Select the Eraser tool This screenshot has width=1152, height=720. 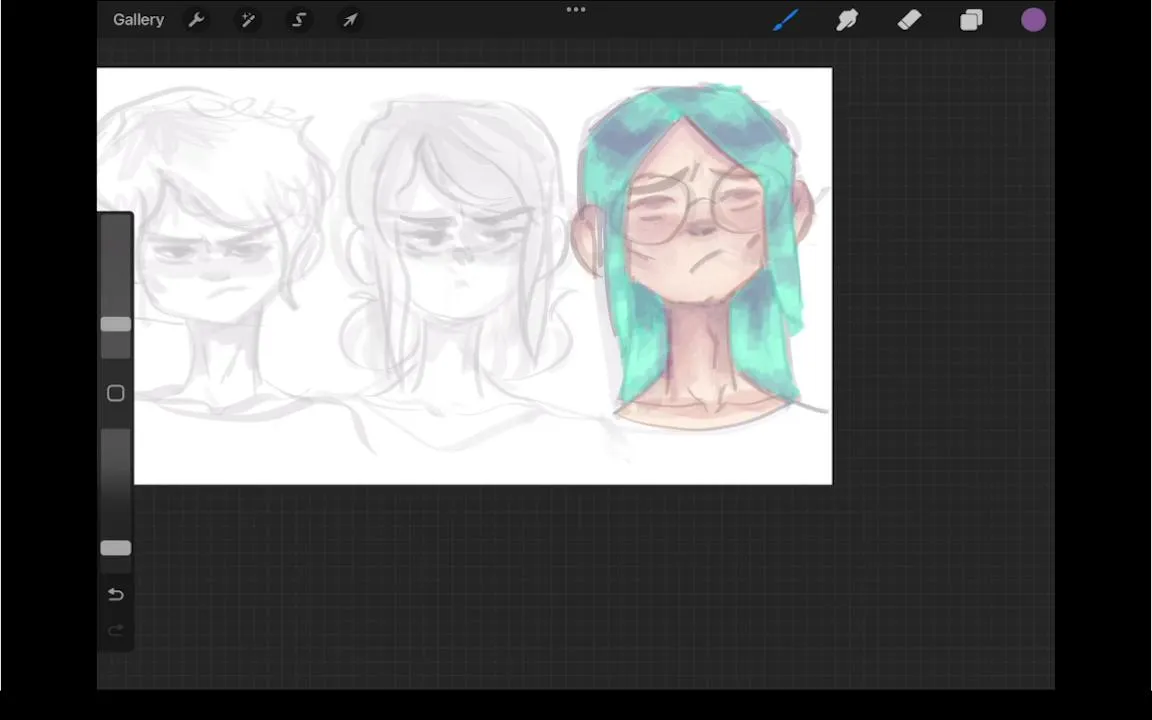910,20
